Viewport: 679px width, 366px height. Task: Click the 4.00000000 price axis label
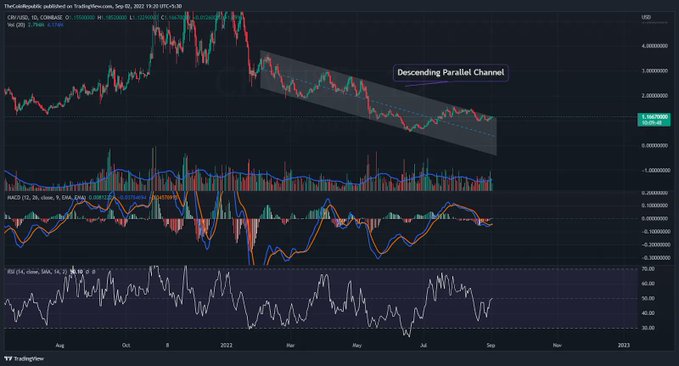coord(654,45)
